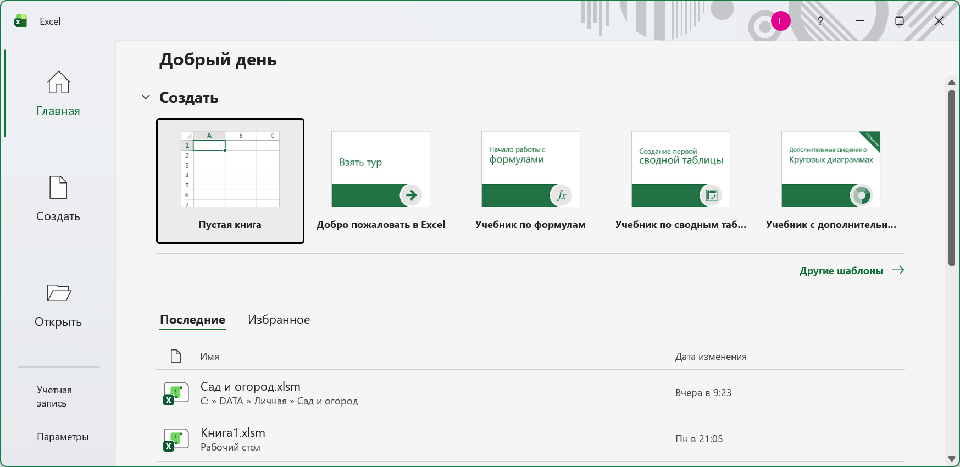Image resolution: width=960 pixels, height=467 pixels.
Task: Click the Книга1.xlsm file icon
Action: tap(175, 439)
